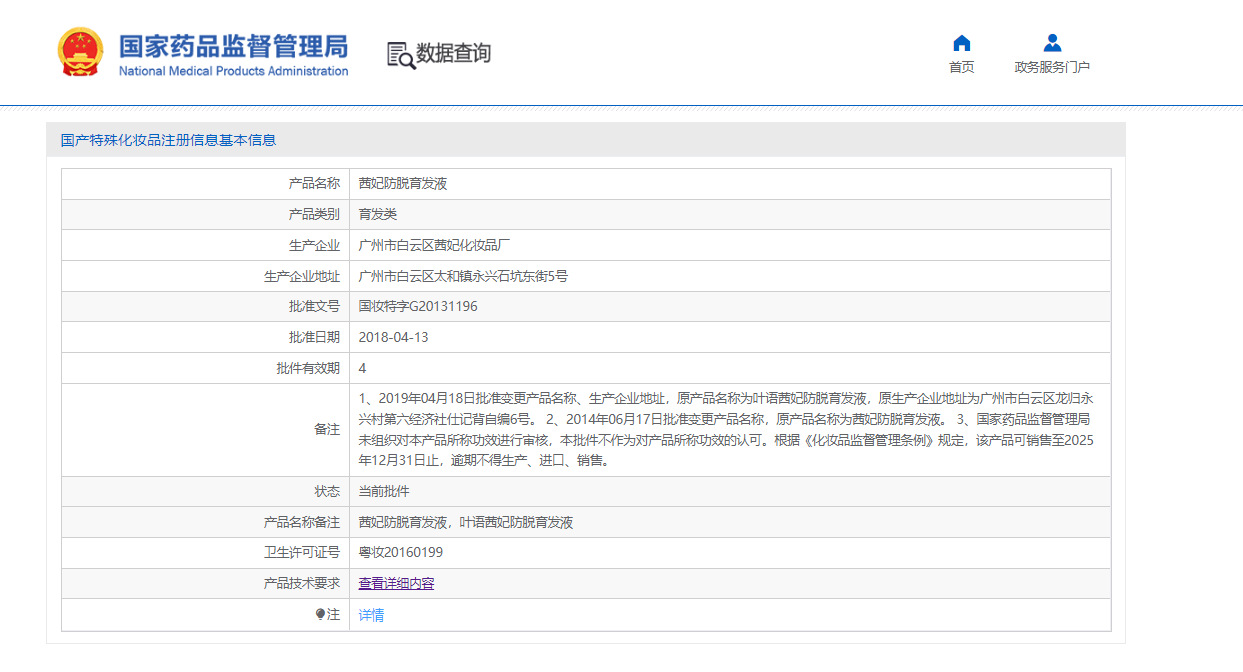Screen dimensions: 1243x672
Task: Go to 首页 via its text label
Action: [961, 67]
